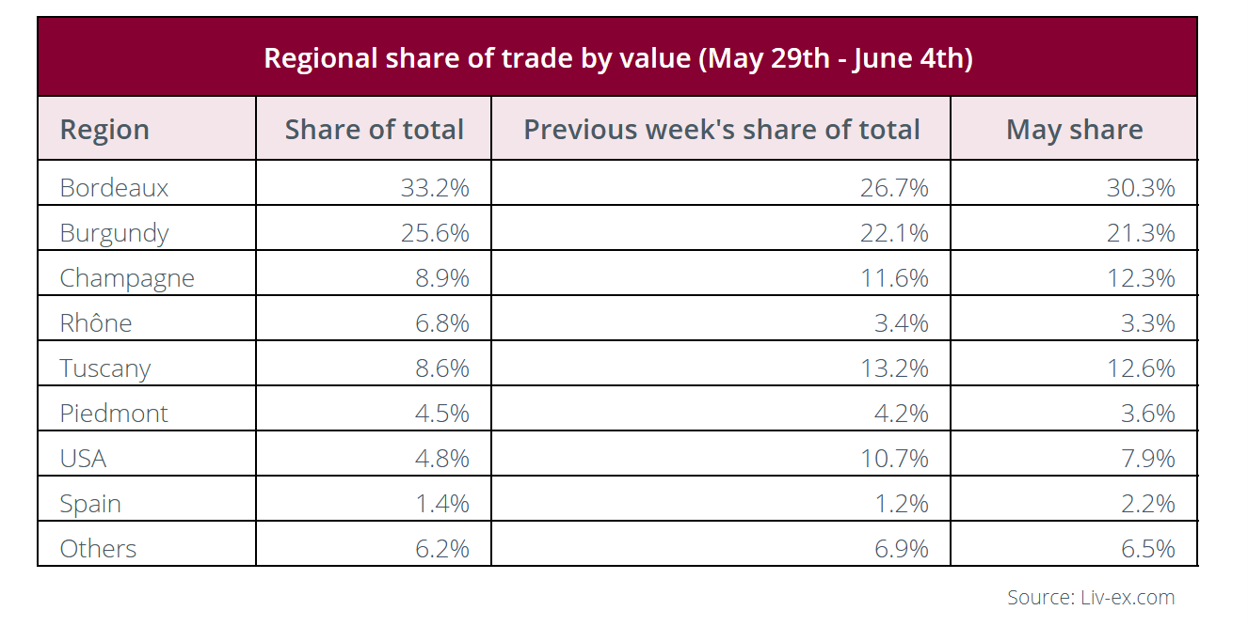
Task: Click the Bordeaux row label
Action: coord(114,187)
